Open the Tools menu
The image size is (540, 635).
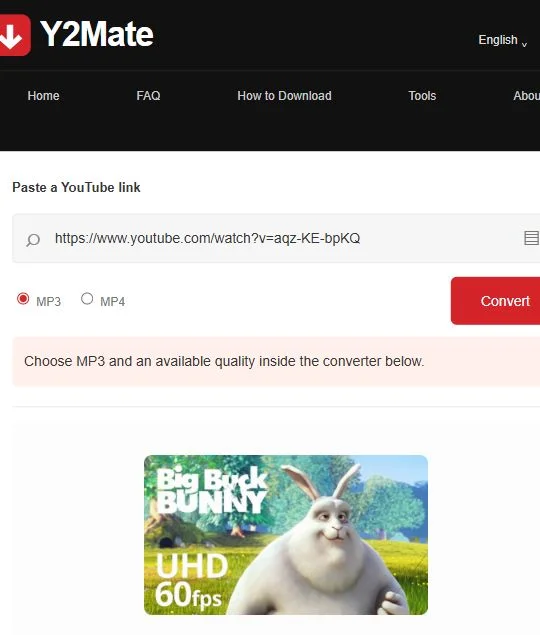pyautogui.click(x=422, y=96)
